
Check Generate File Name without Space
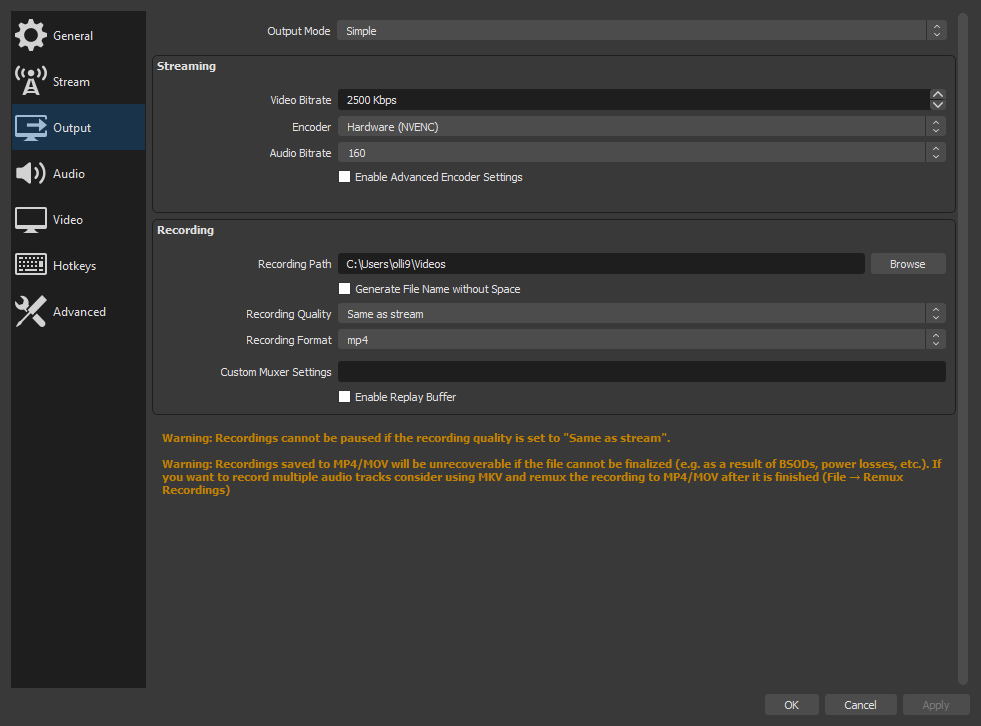(345, 289)
